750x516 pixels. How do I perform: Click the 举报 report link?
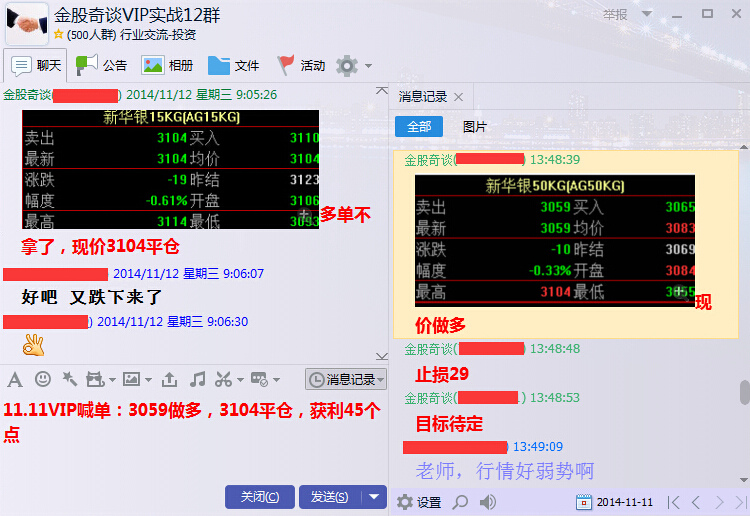(x=615, y=14)
